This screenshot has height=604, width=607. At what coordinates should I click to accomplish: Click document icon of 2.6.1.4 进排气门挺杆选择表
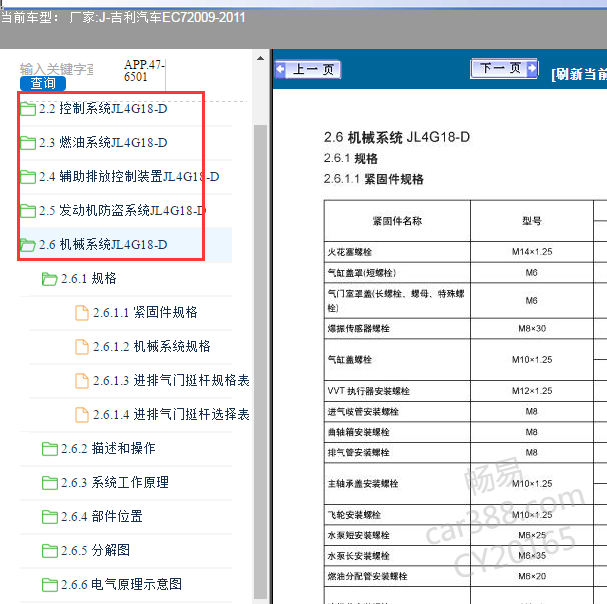(82, 415)
